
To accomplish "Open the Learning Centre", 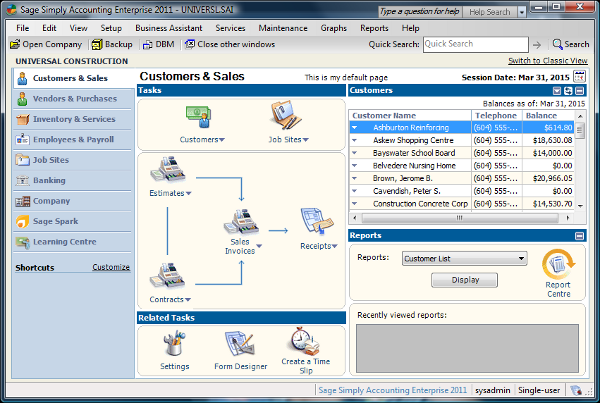I will (x=73, y=242).
